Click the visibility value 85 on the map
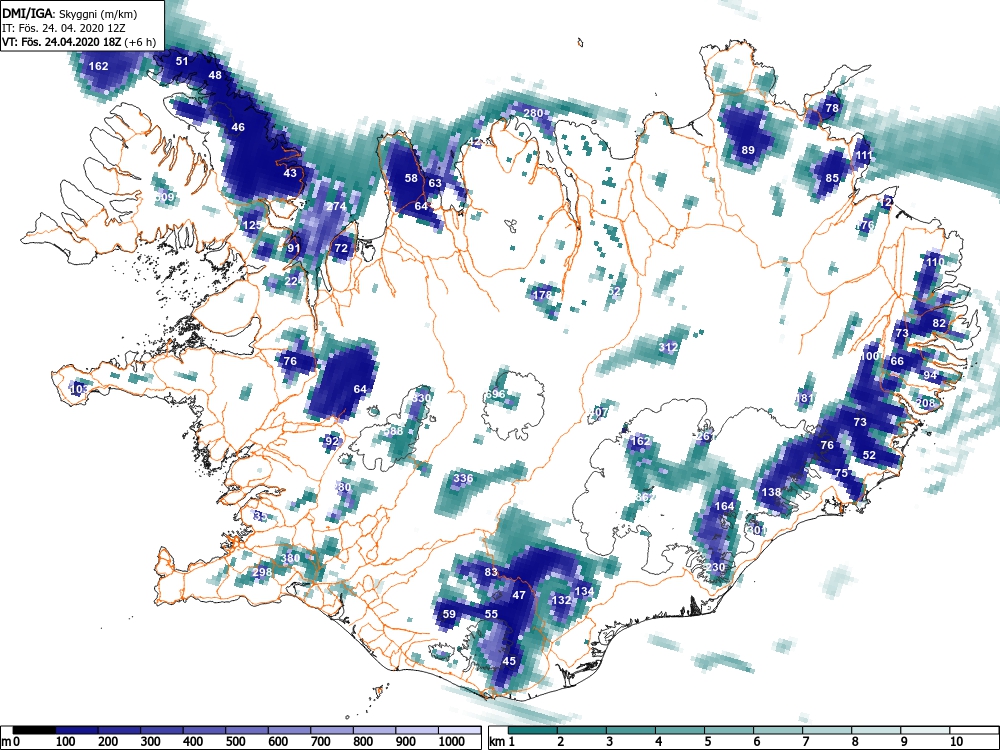The height and width of the screenshot is (750, 1000). click(x=832, y=179)
